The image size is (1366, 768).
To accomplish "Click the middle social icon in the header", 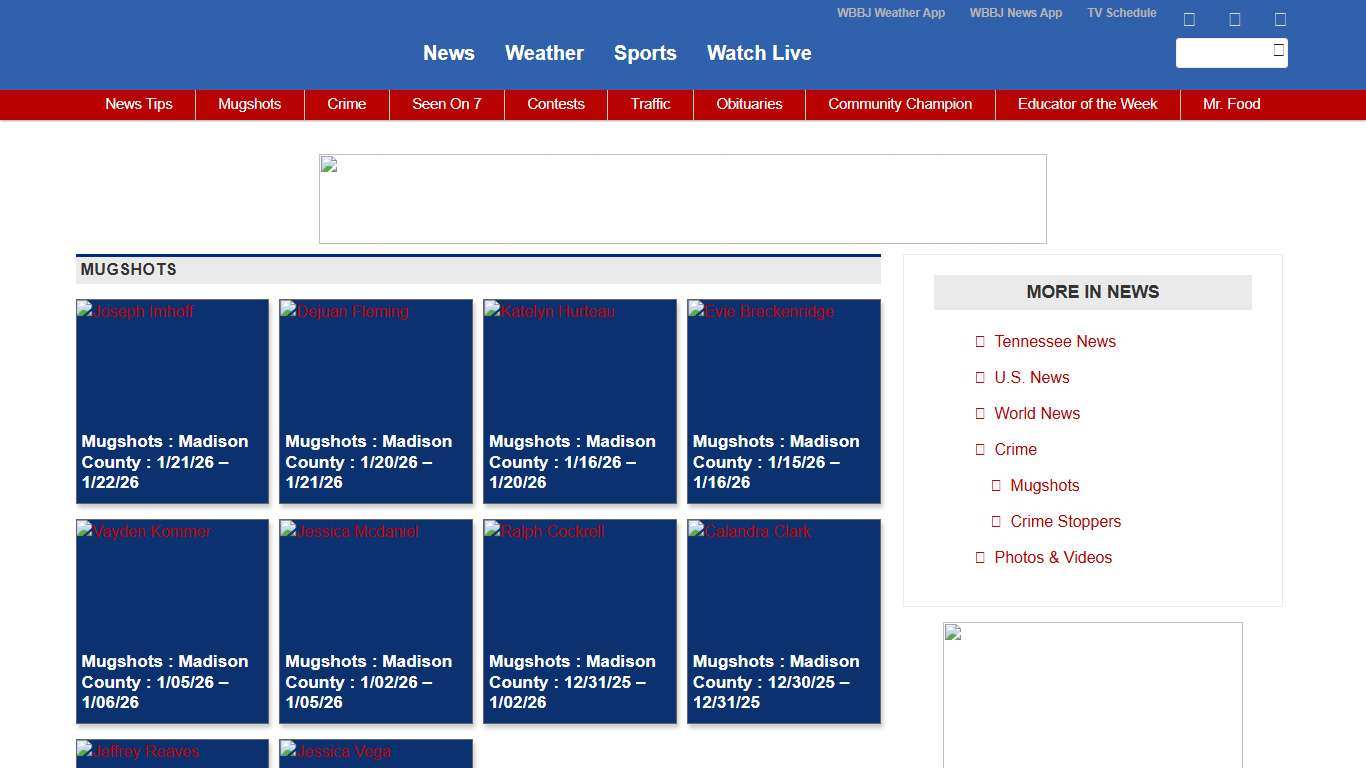I will (1234, 19).
